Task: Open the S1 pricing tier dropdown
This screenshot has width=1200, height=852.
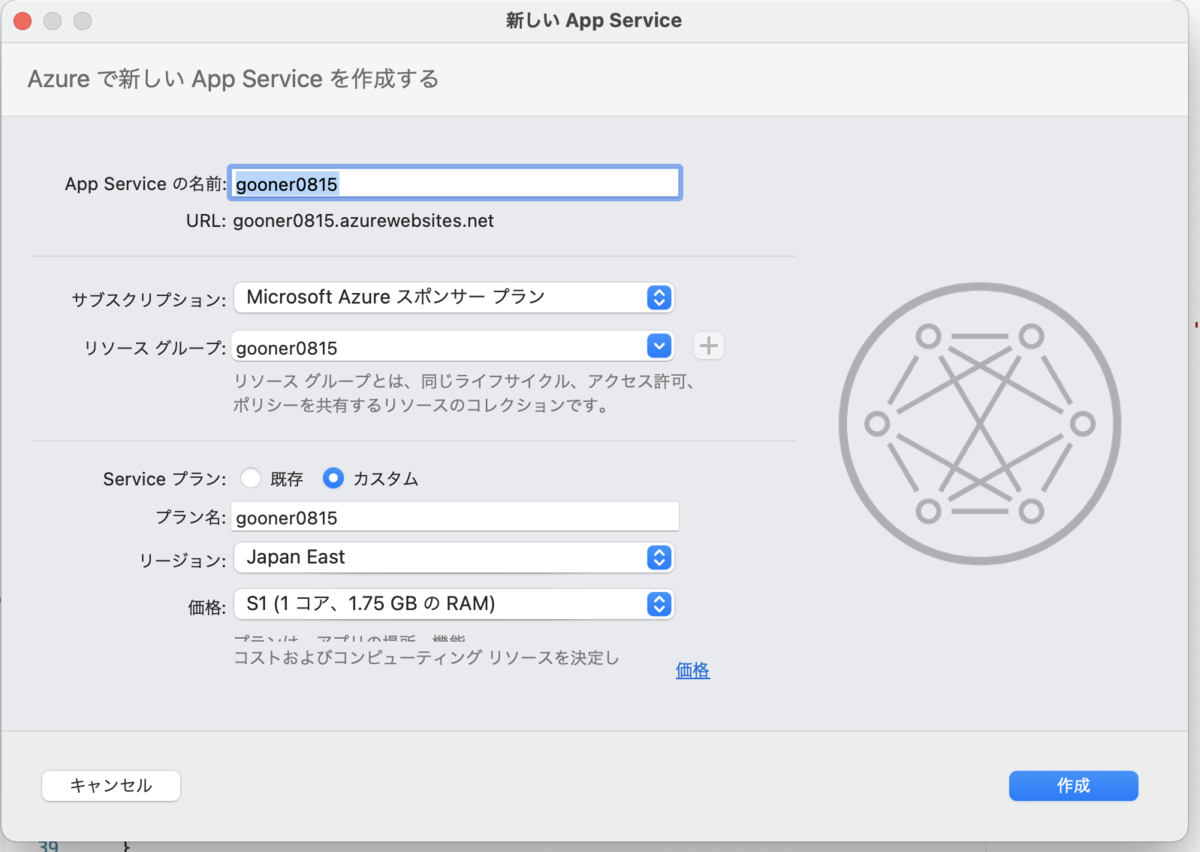Action: [x=454, y=604]
